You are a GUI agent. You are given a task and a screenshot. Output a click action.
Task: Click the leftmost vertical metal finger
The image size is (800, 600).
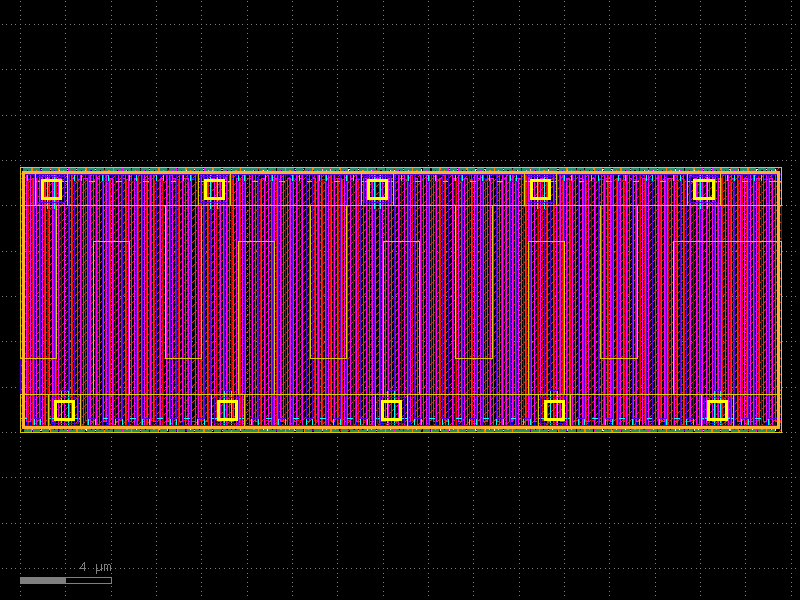coord(28,300)
